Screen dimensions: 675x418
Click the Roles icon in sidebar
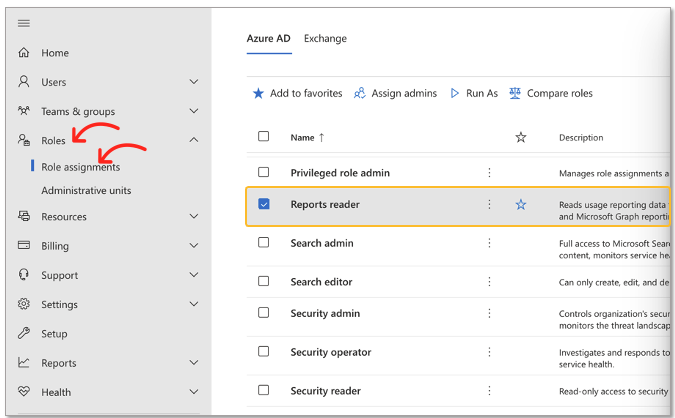click(x=24, y=140)
